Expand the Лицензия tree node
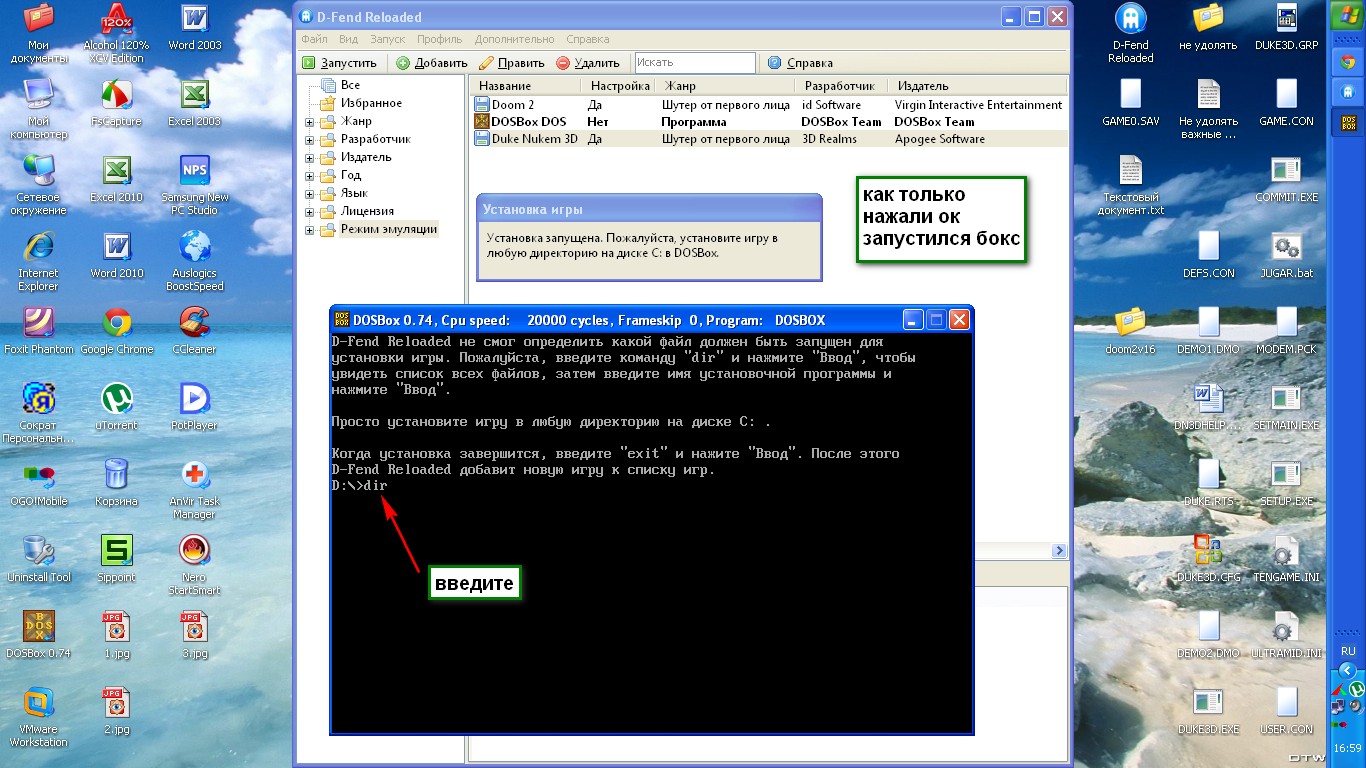 point(309,212)
